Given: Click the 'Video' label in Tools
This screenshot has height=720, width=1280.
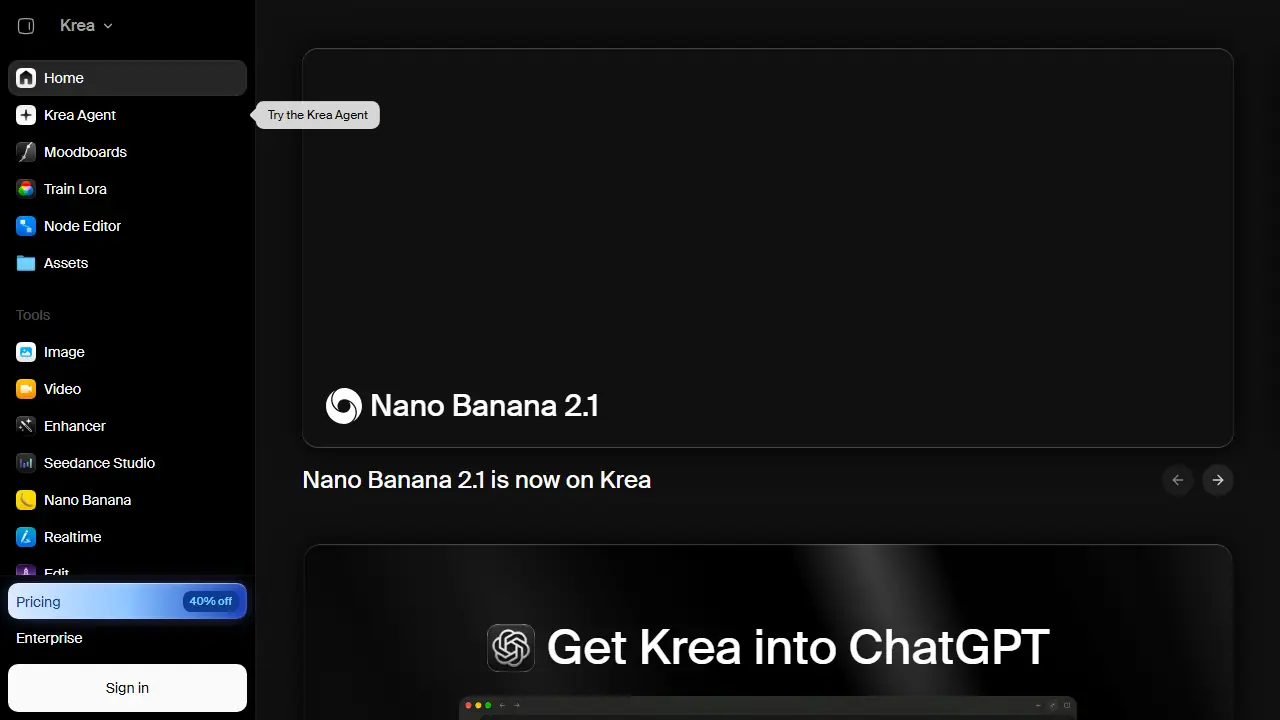Looking at the screenshot, I should pos(62,389).
